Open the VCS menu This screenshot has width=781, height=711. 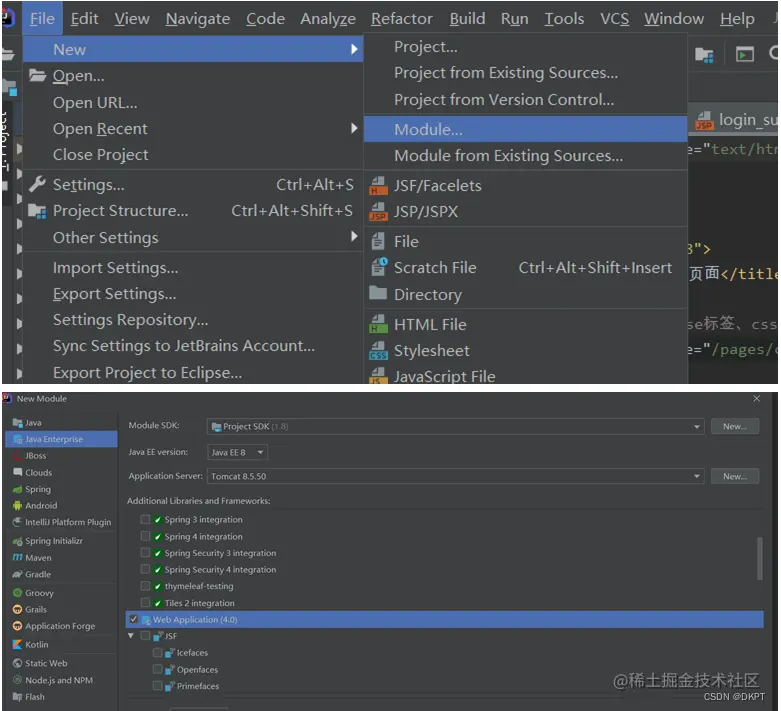(614, 18)
